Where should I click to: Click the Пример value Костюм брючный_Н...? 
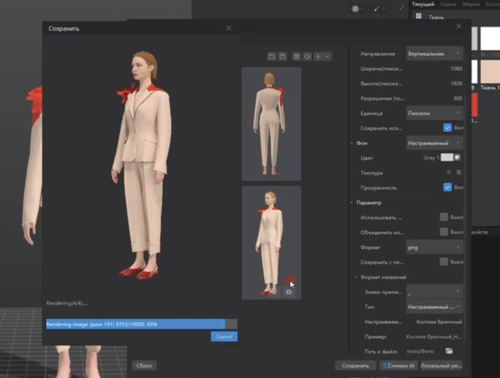coord(434,337)
